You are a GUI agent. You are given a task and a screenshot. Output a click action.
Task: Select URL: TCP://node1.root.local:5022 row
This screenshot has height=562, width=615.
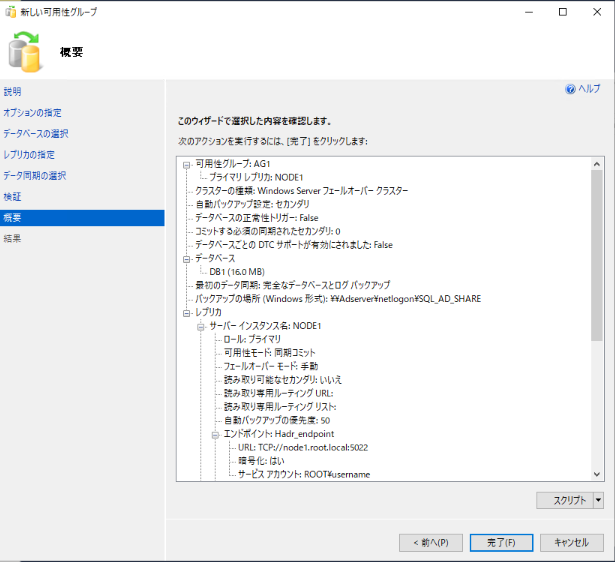pos(303,448)
